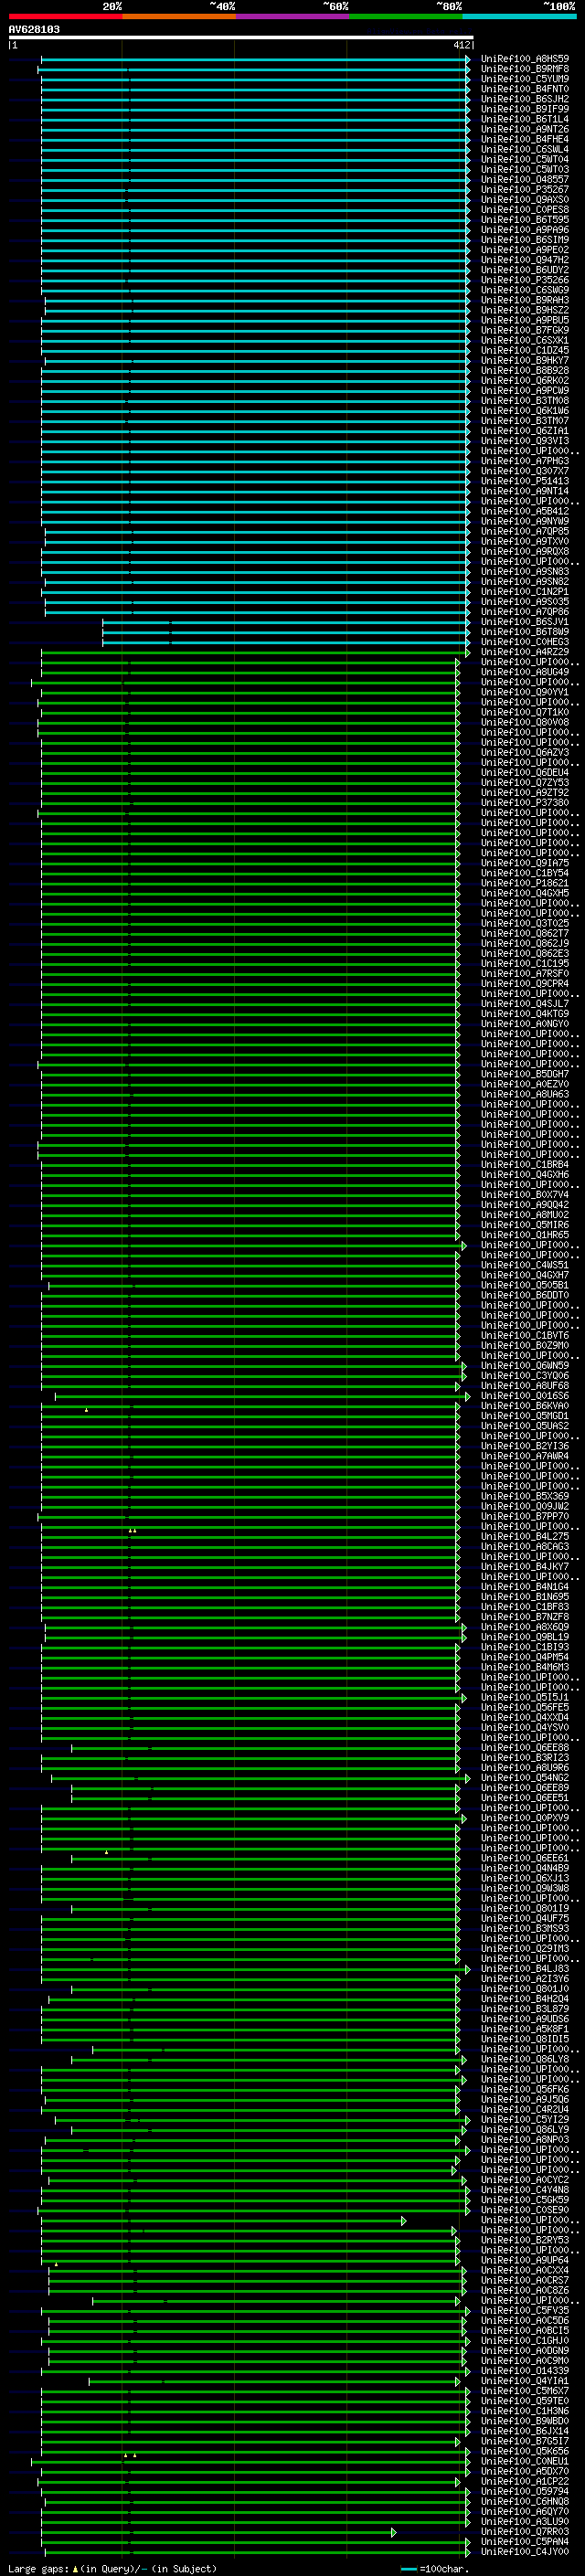This screenshot has width=585, height=2576.
Task: Select the AV628103 query label
Action: click(34, 30)
